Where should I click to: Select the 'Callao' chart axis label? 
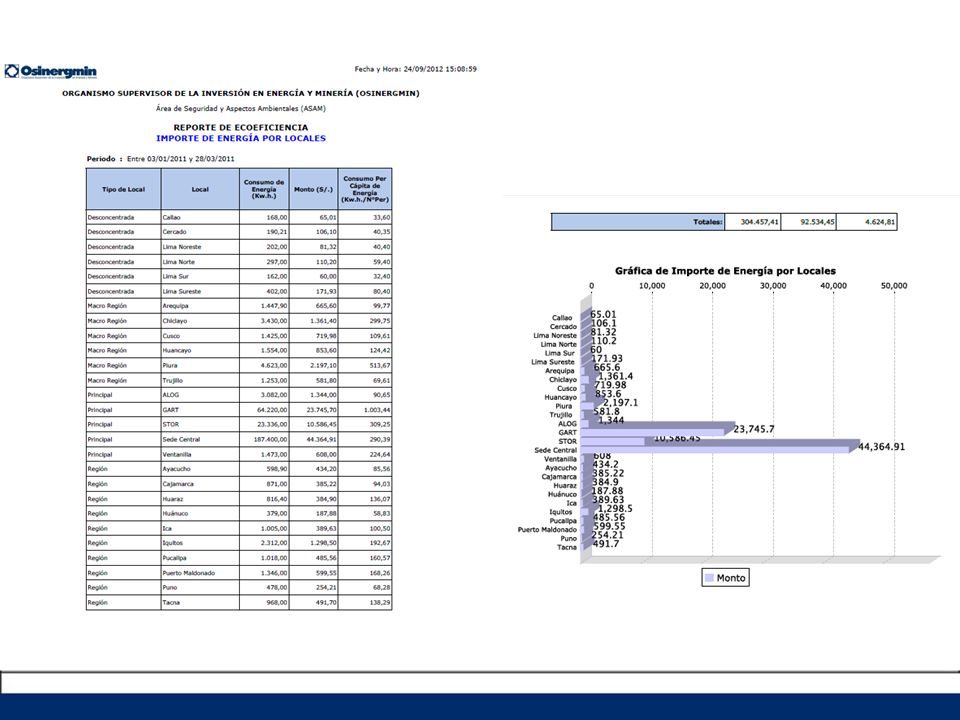562,318
